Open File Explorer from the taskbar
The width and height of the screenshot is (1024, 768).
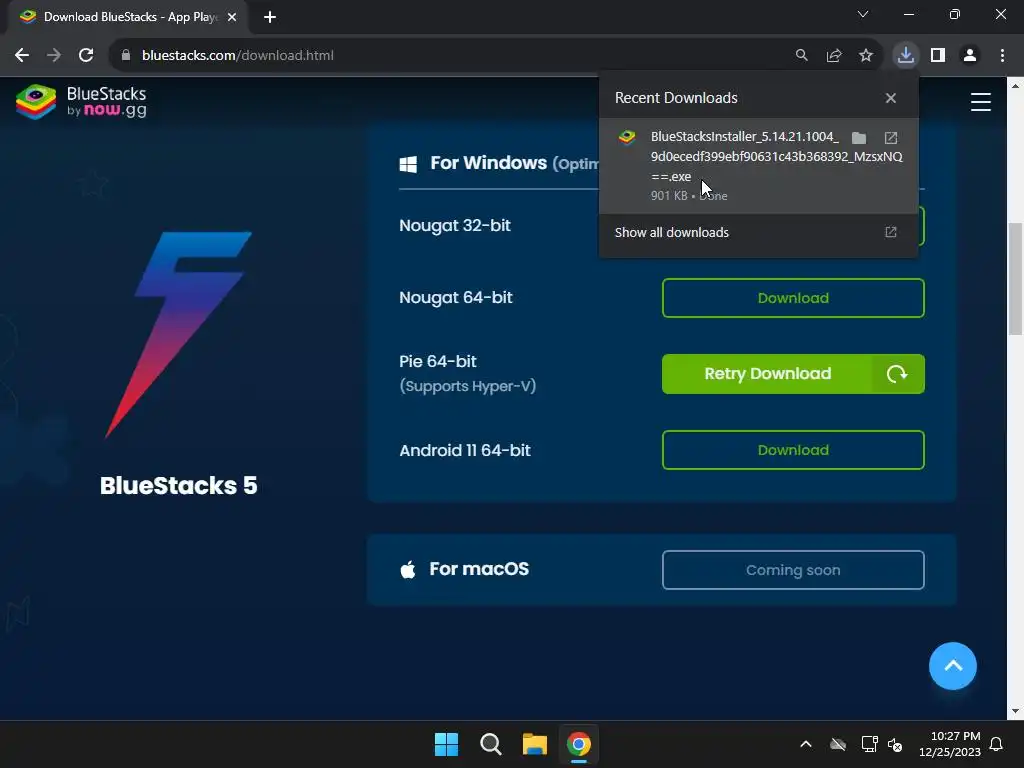pos(534,744)
